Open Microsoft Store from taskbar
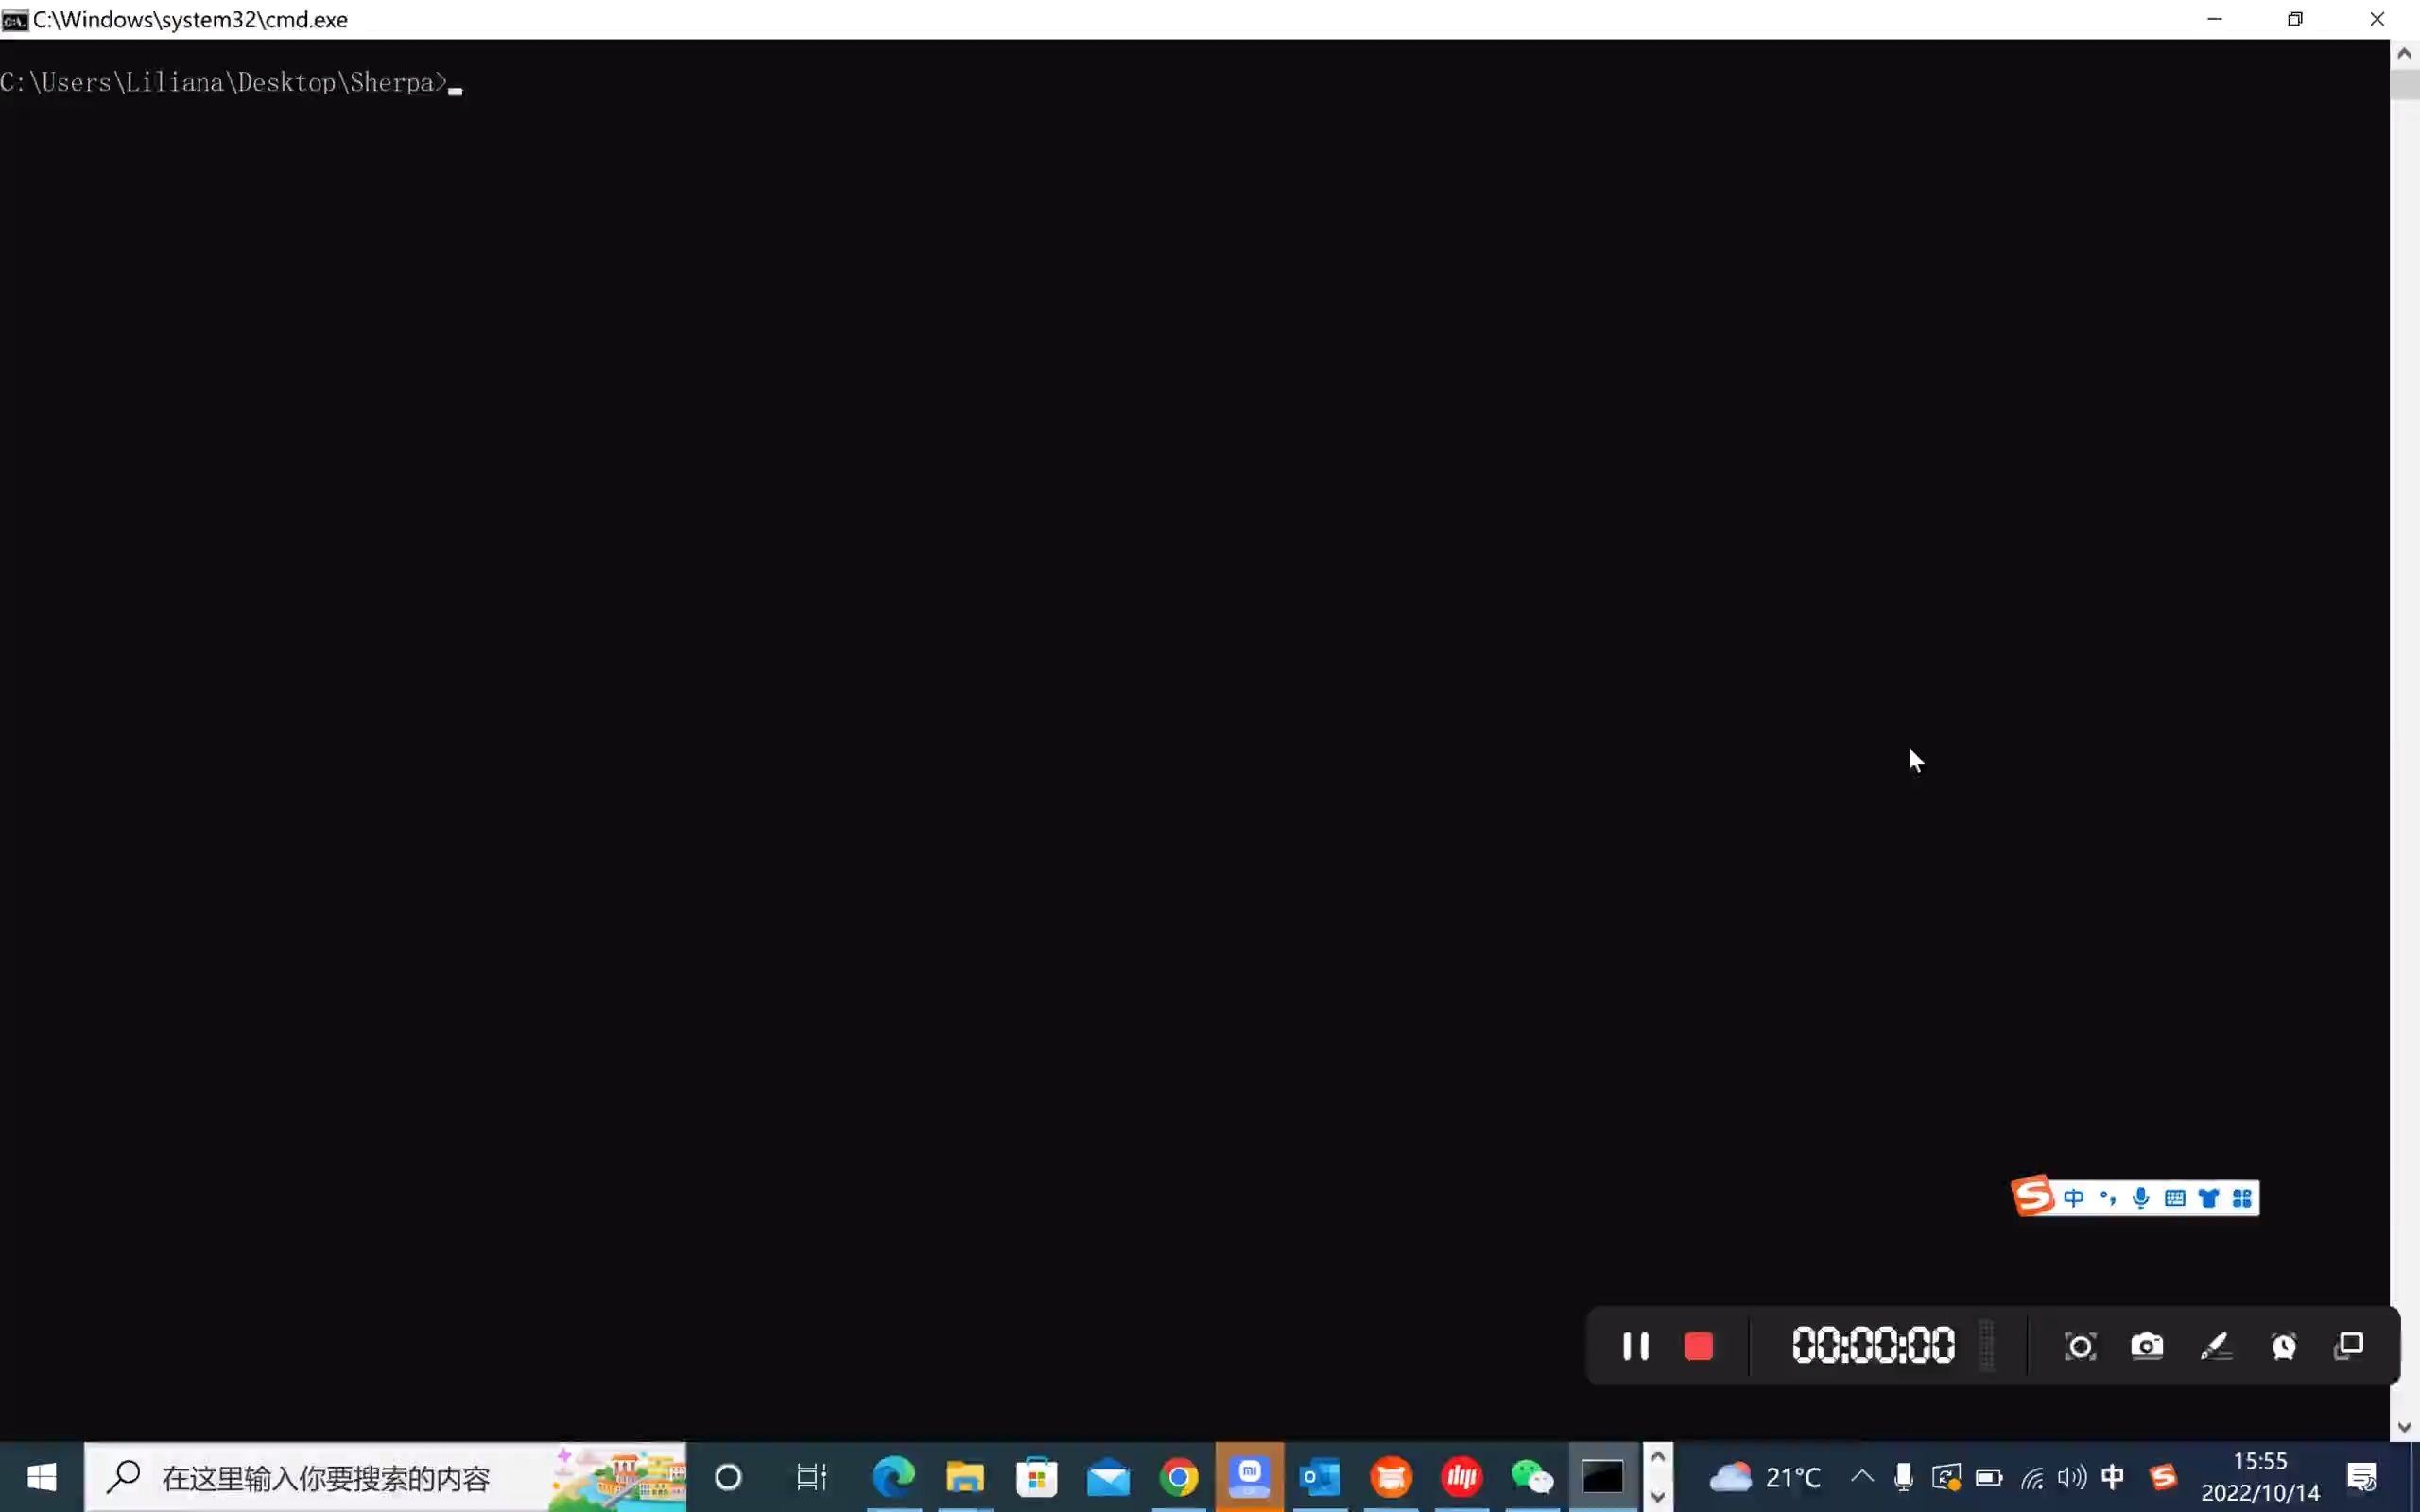The height and width of the screenshot is (1512, 2420). coord(1037,1477)
